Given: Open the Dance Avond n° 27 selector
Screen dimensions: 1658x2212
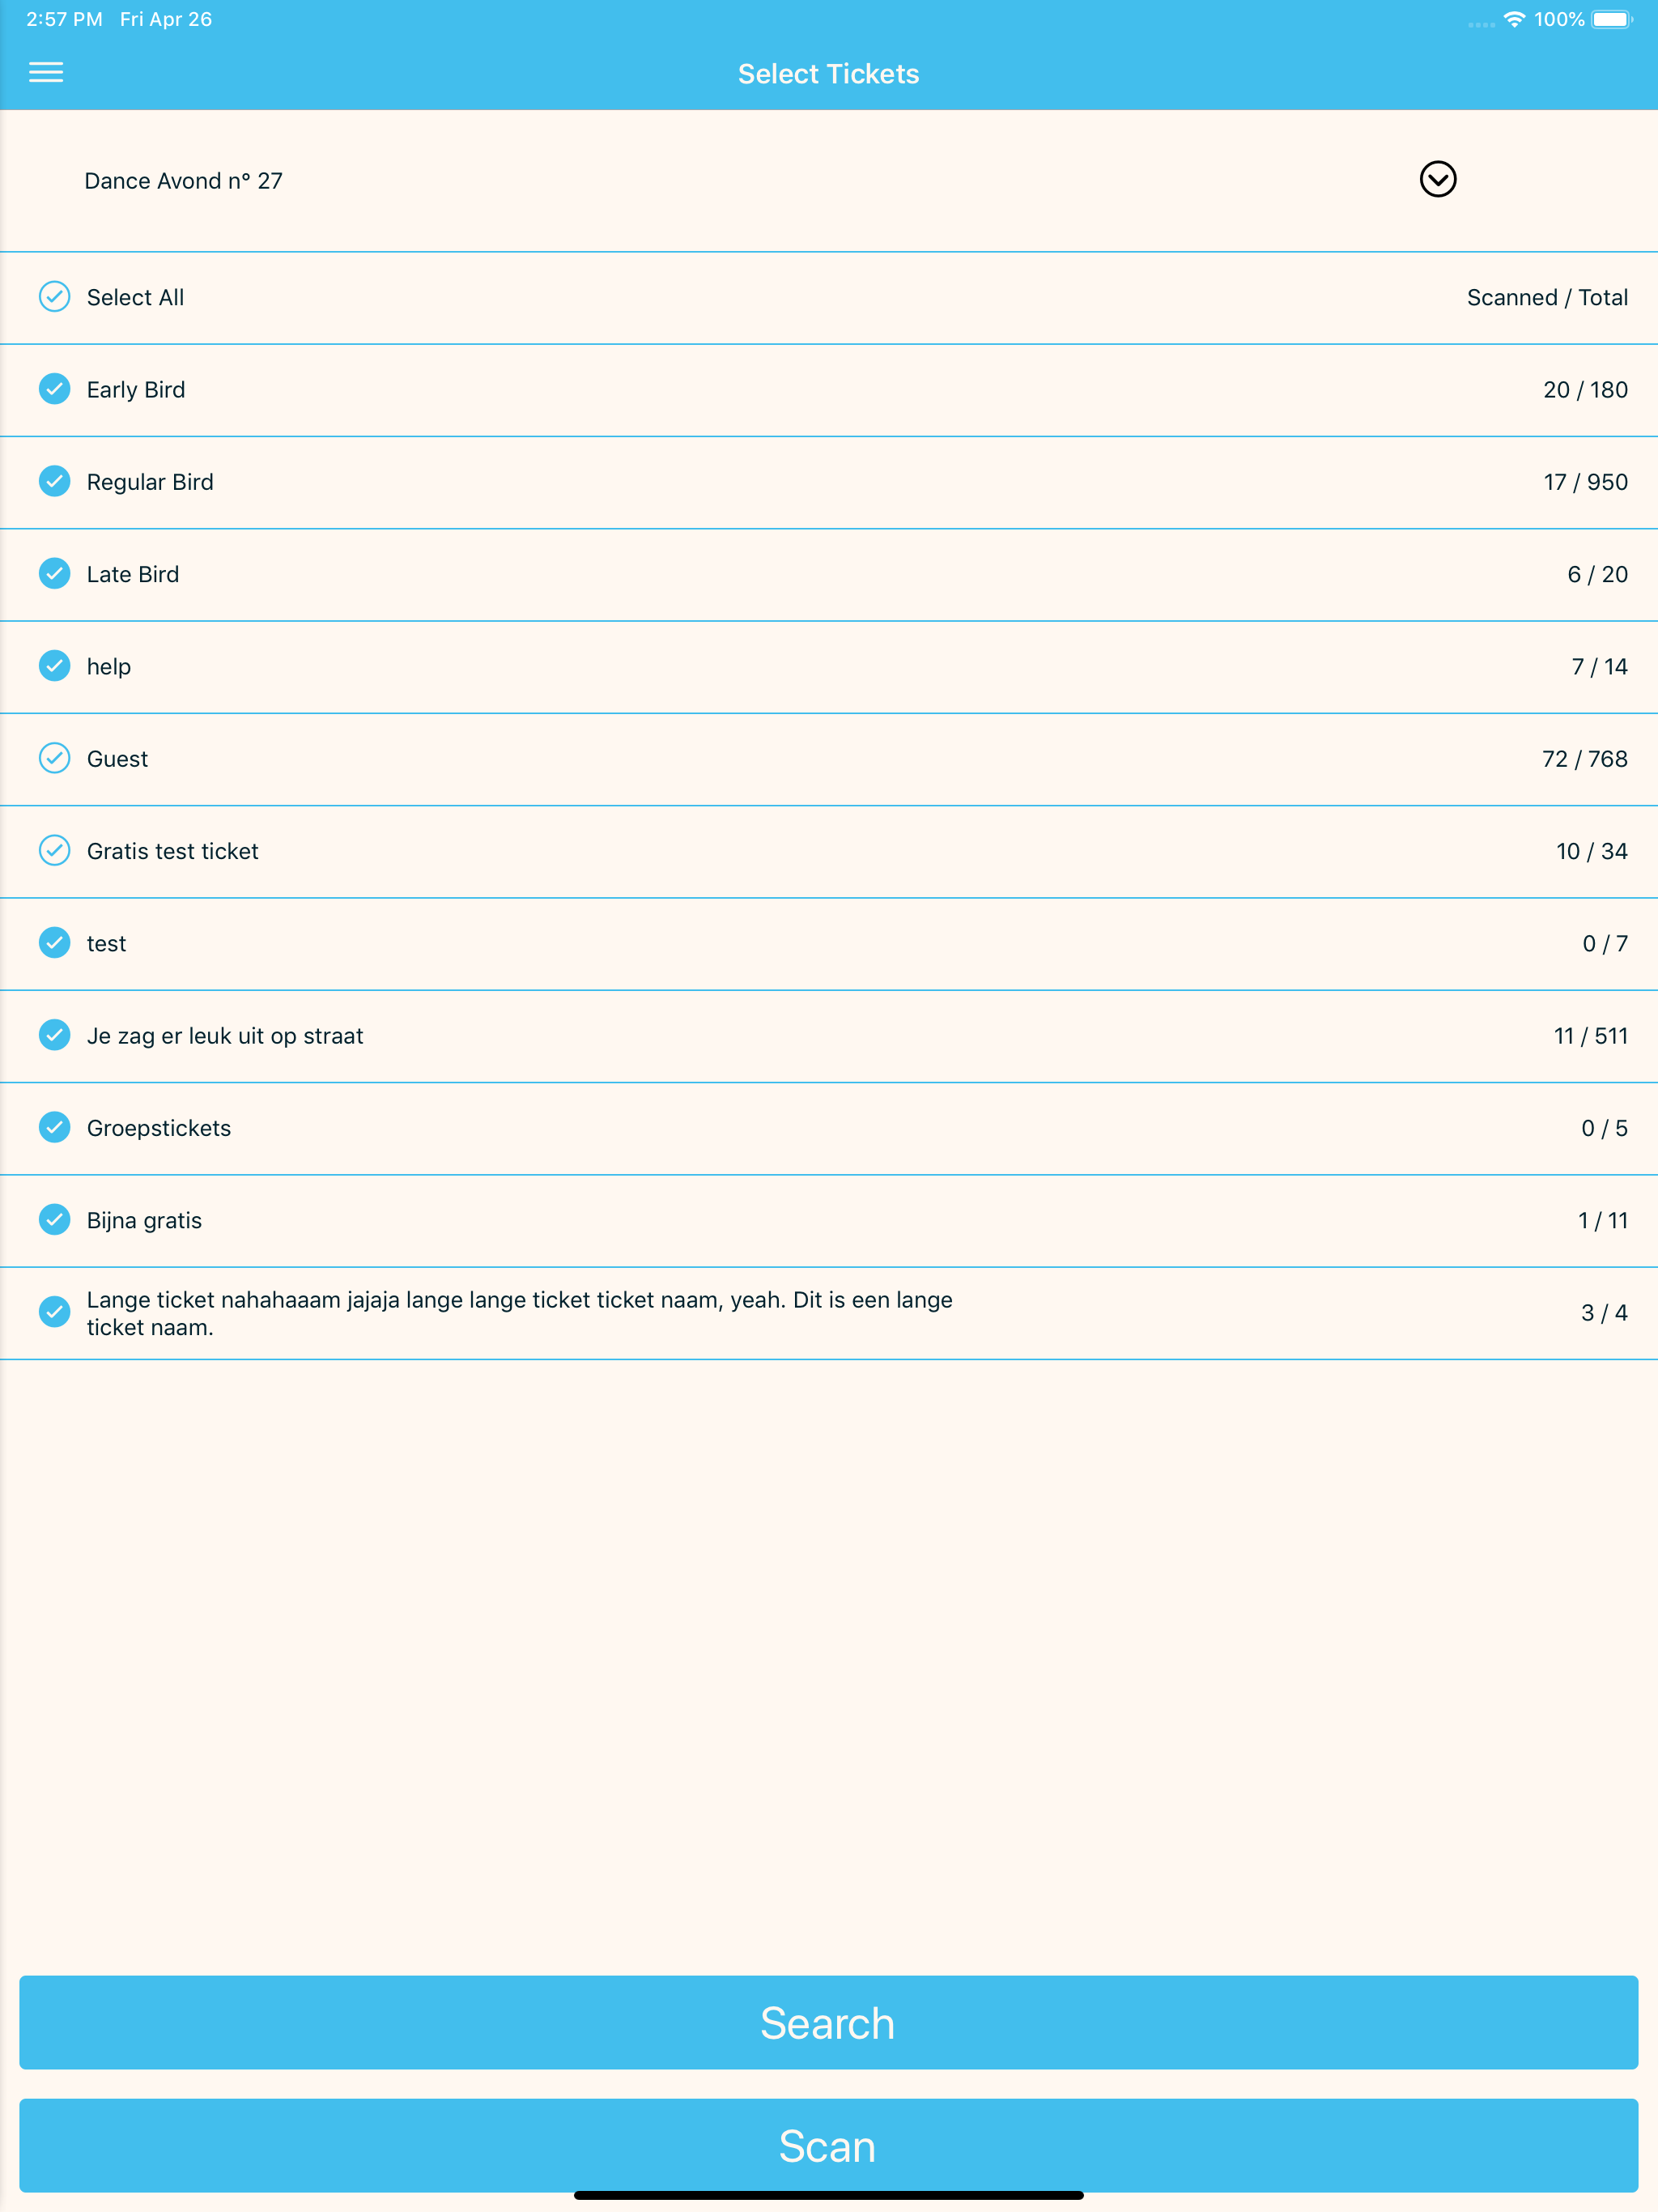Looking at the screenshot, I should click(x=829, y=181).
